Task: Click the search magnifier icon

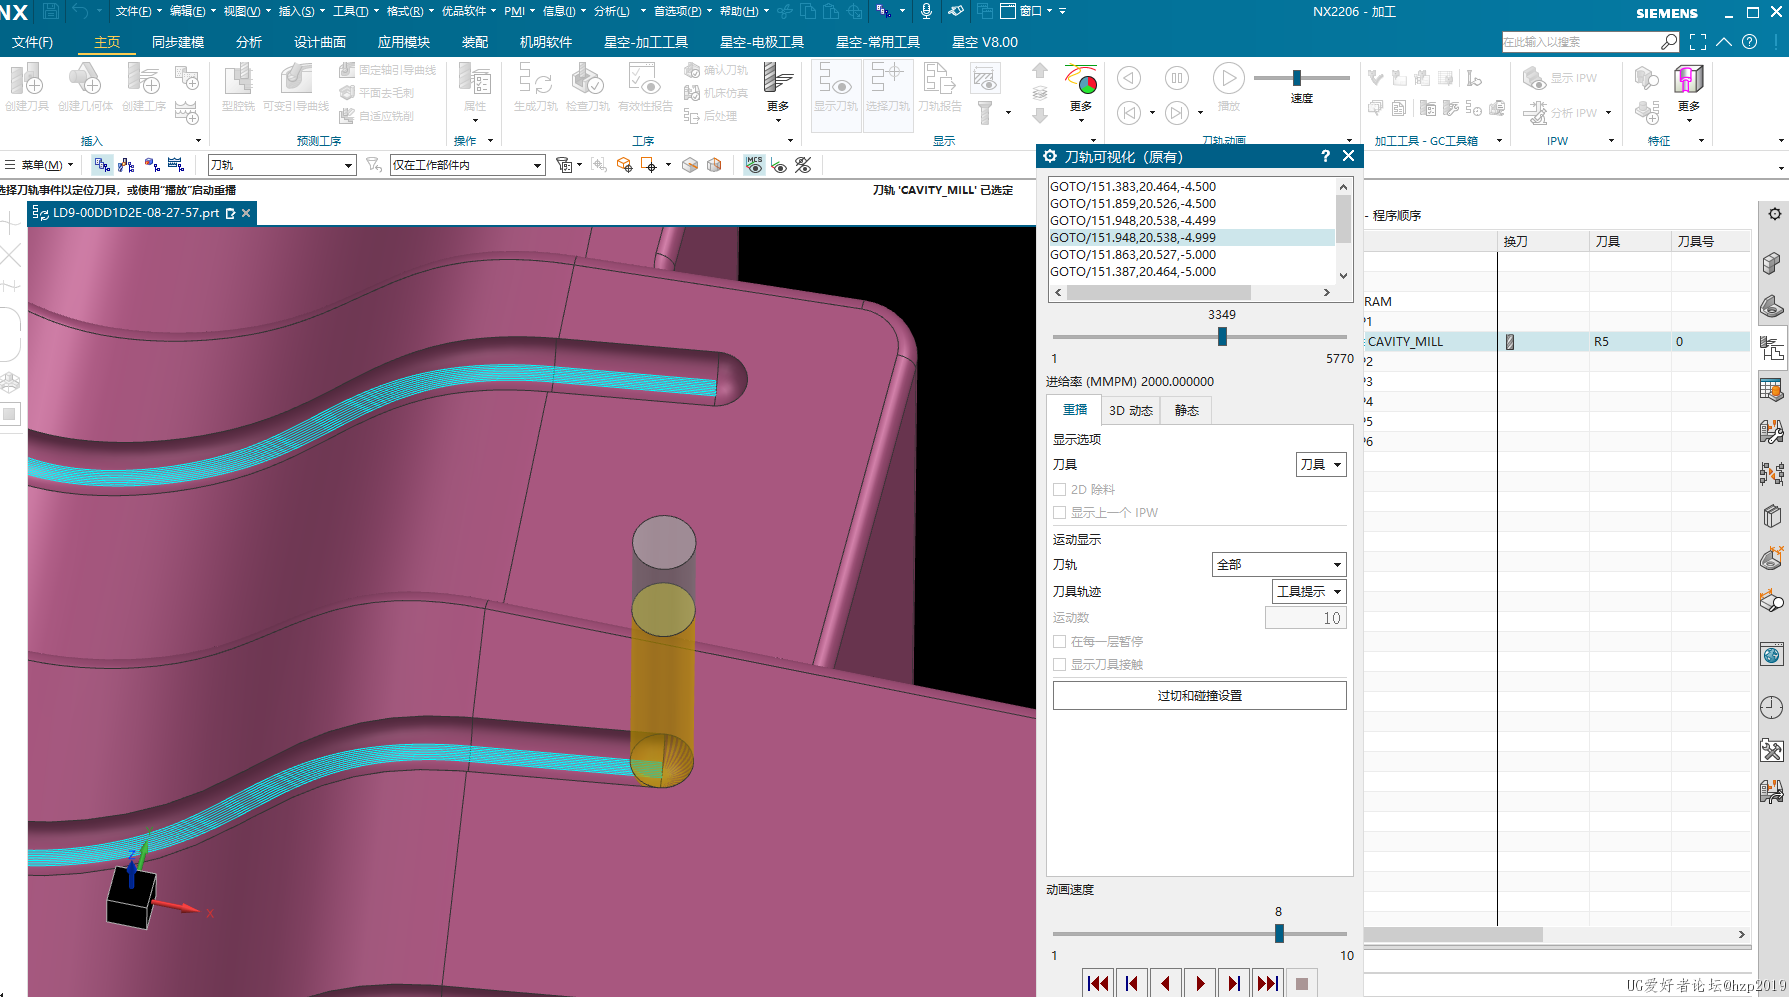Action: 1669,42
